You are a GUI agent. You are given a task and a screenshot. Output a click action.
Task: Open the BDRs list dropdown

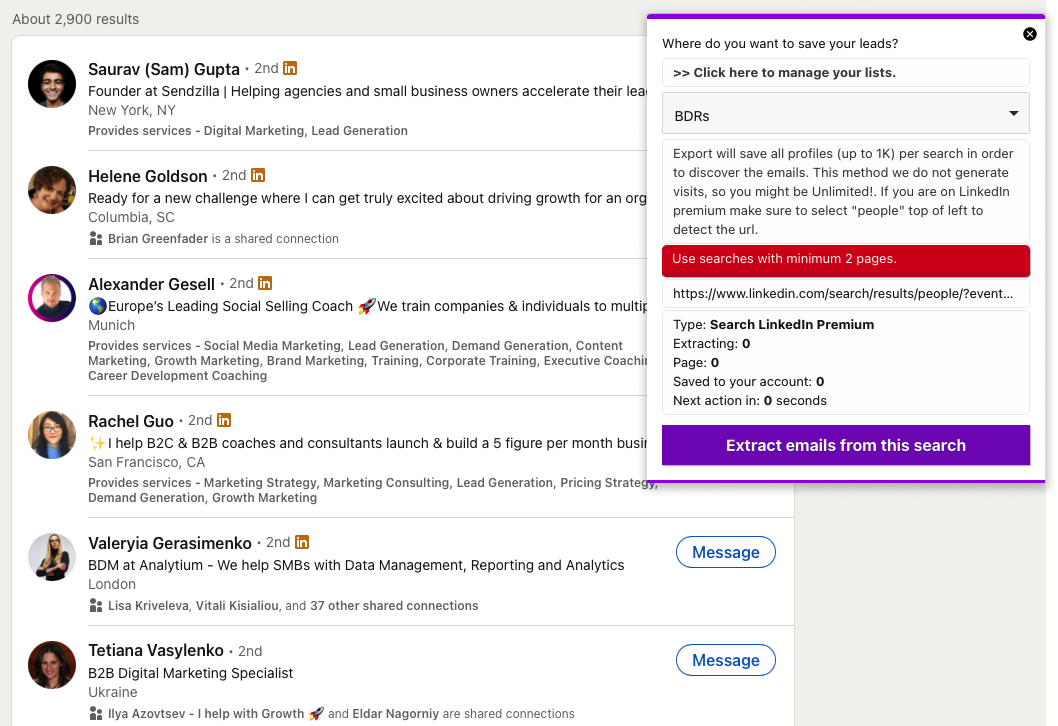tap(845, 115)
